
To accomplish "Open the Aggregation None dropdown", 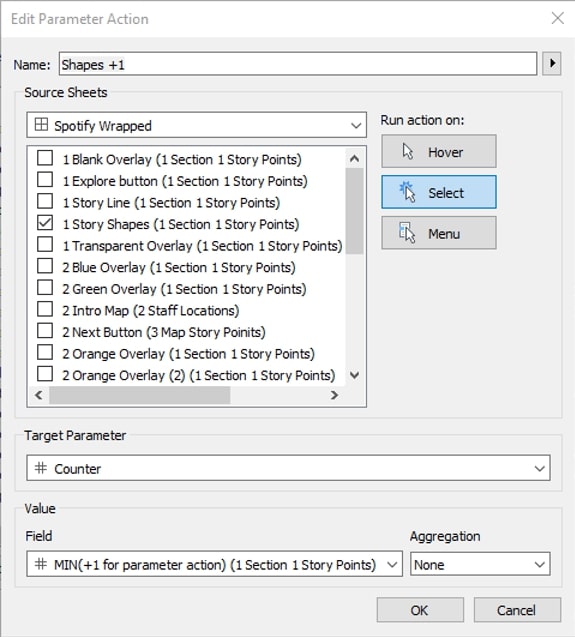I will point(480,564).
